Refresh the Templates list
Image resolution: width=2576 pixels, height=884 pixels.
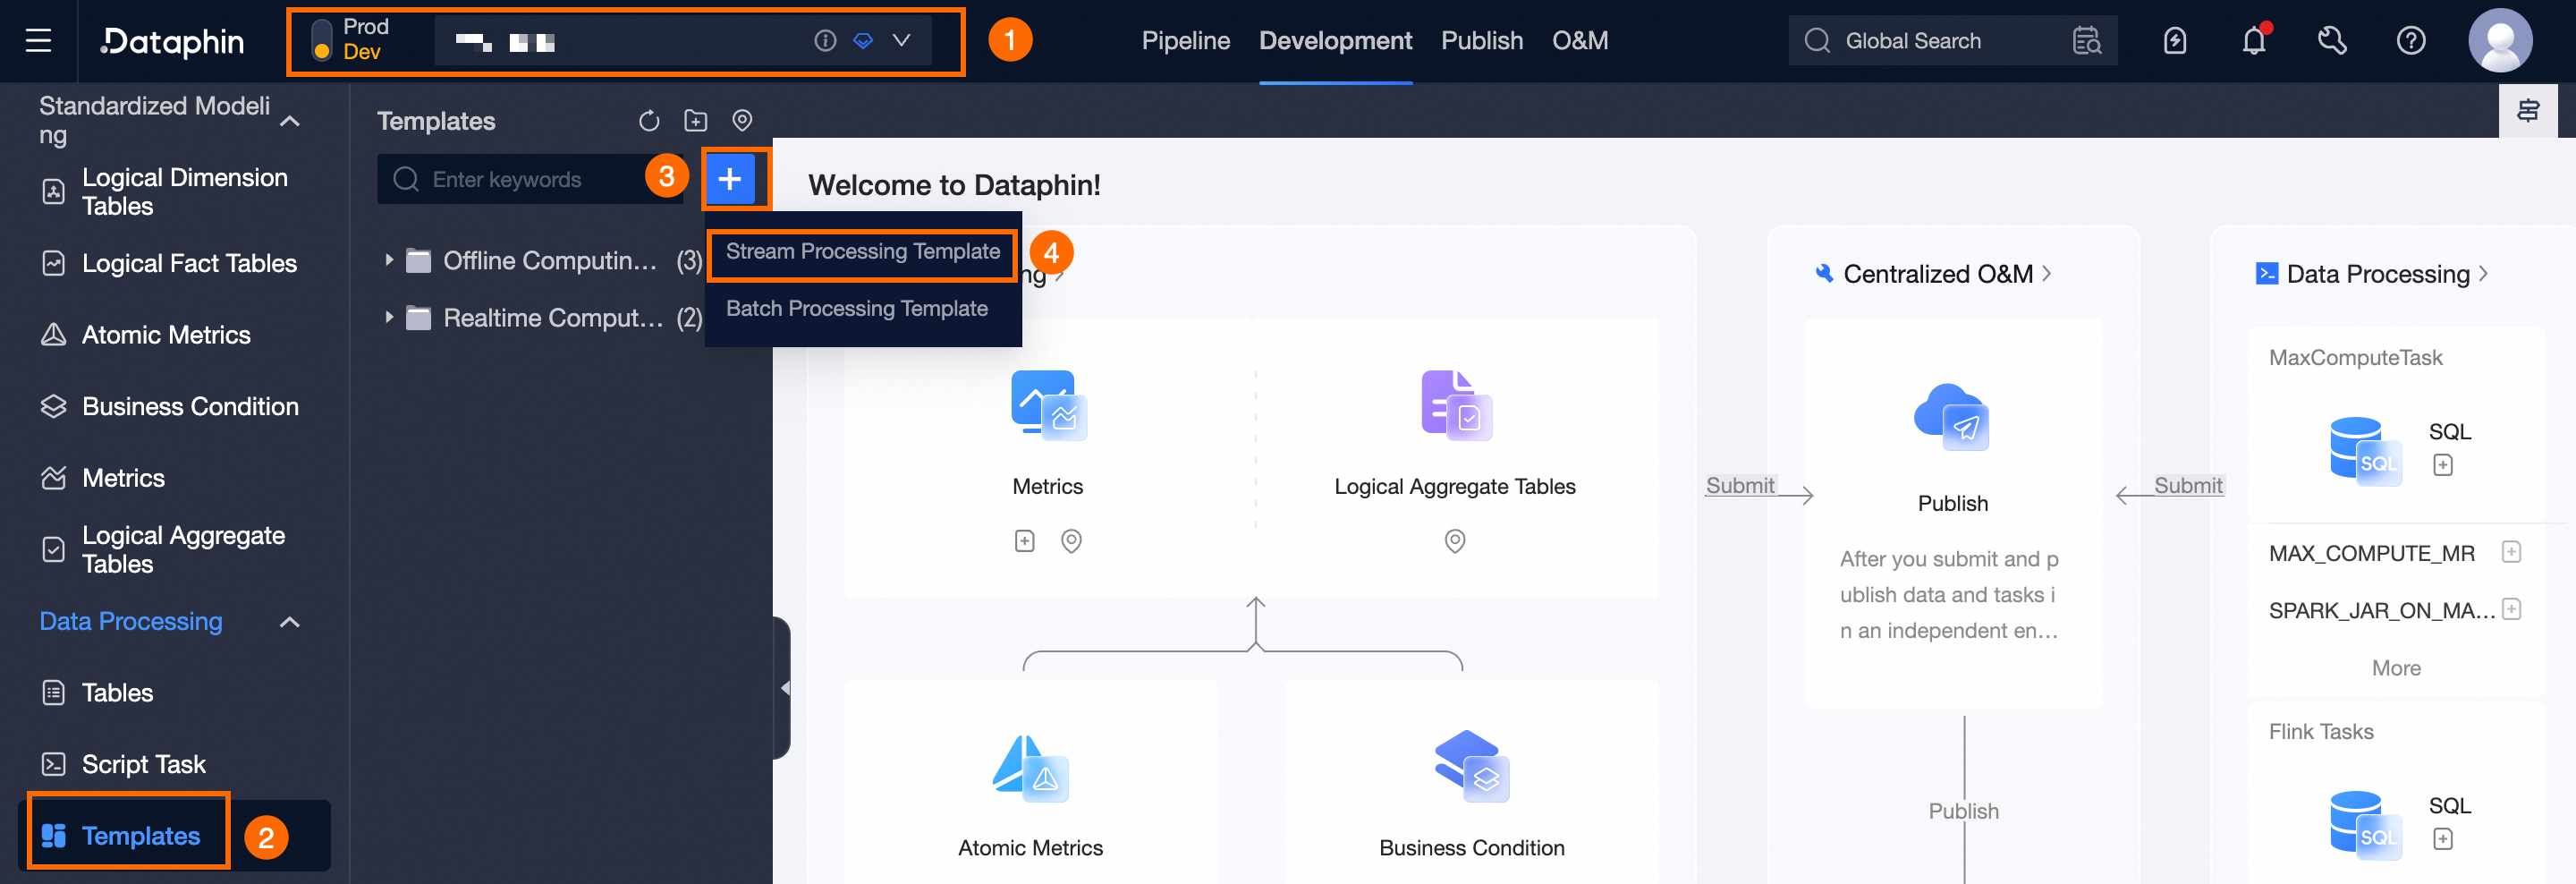pos(649,121)
